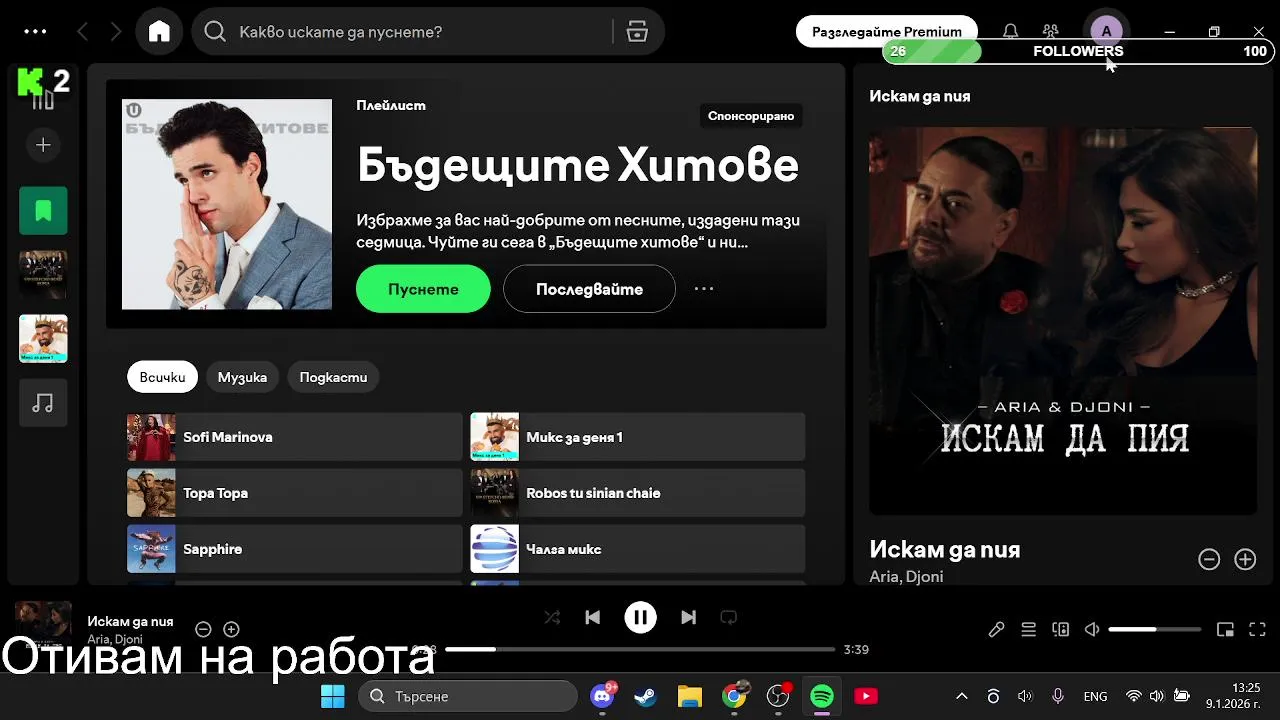
Task: Click minus icon in now-playing bar
Action: (203, 629)
